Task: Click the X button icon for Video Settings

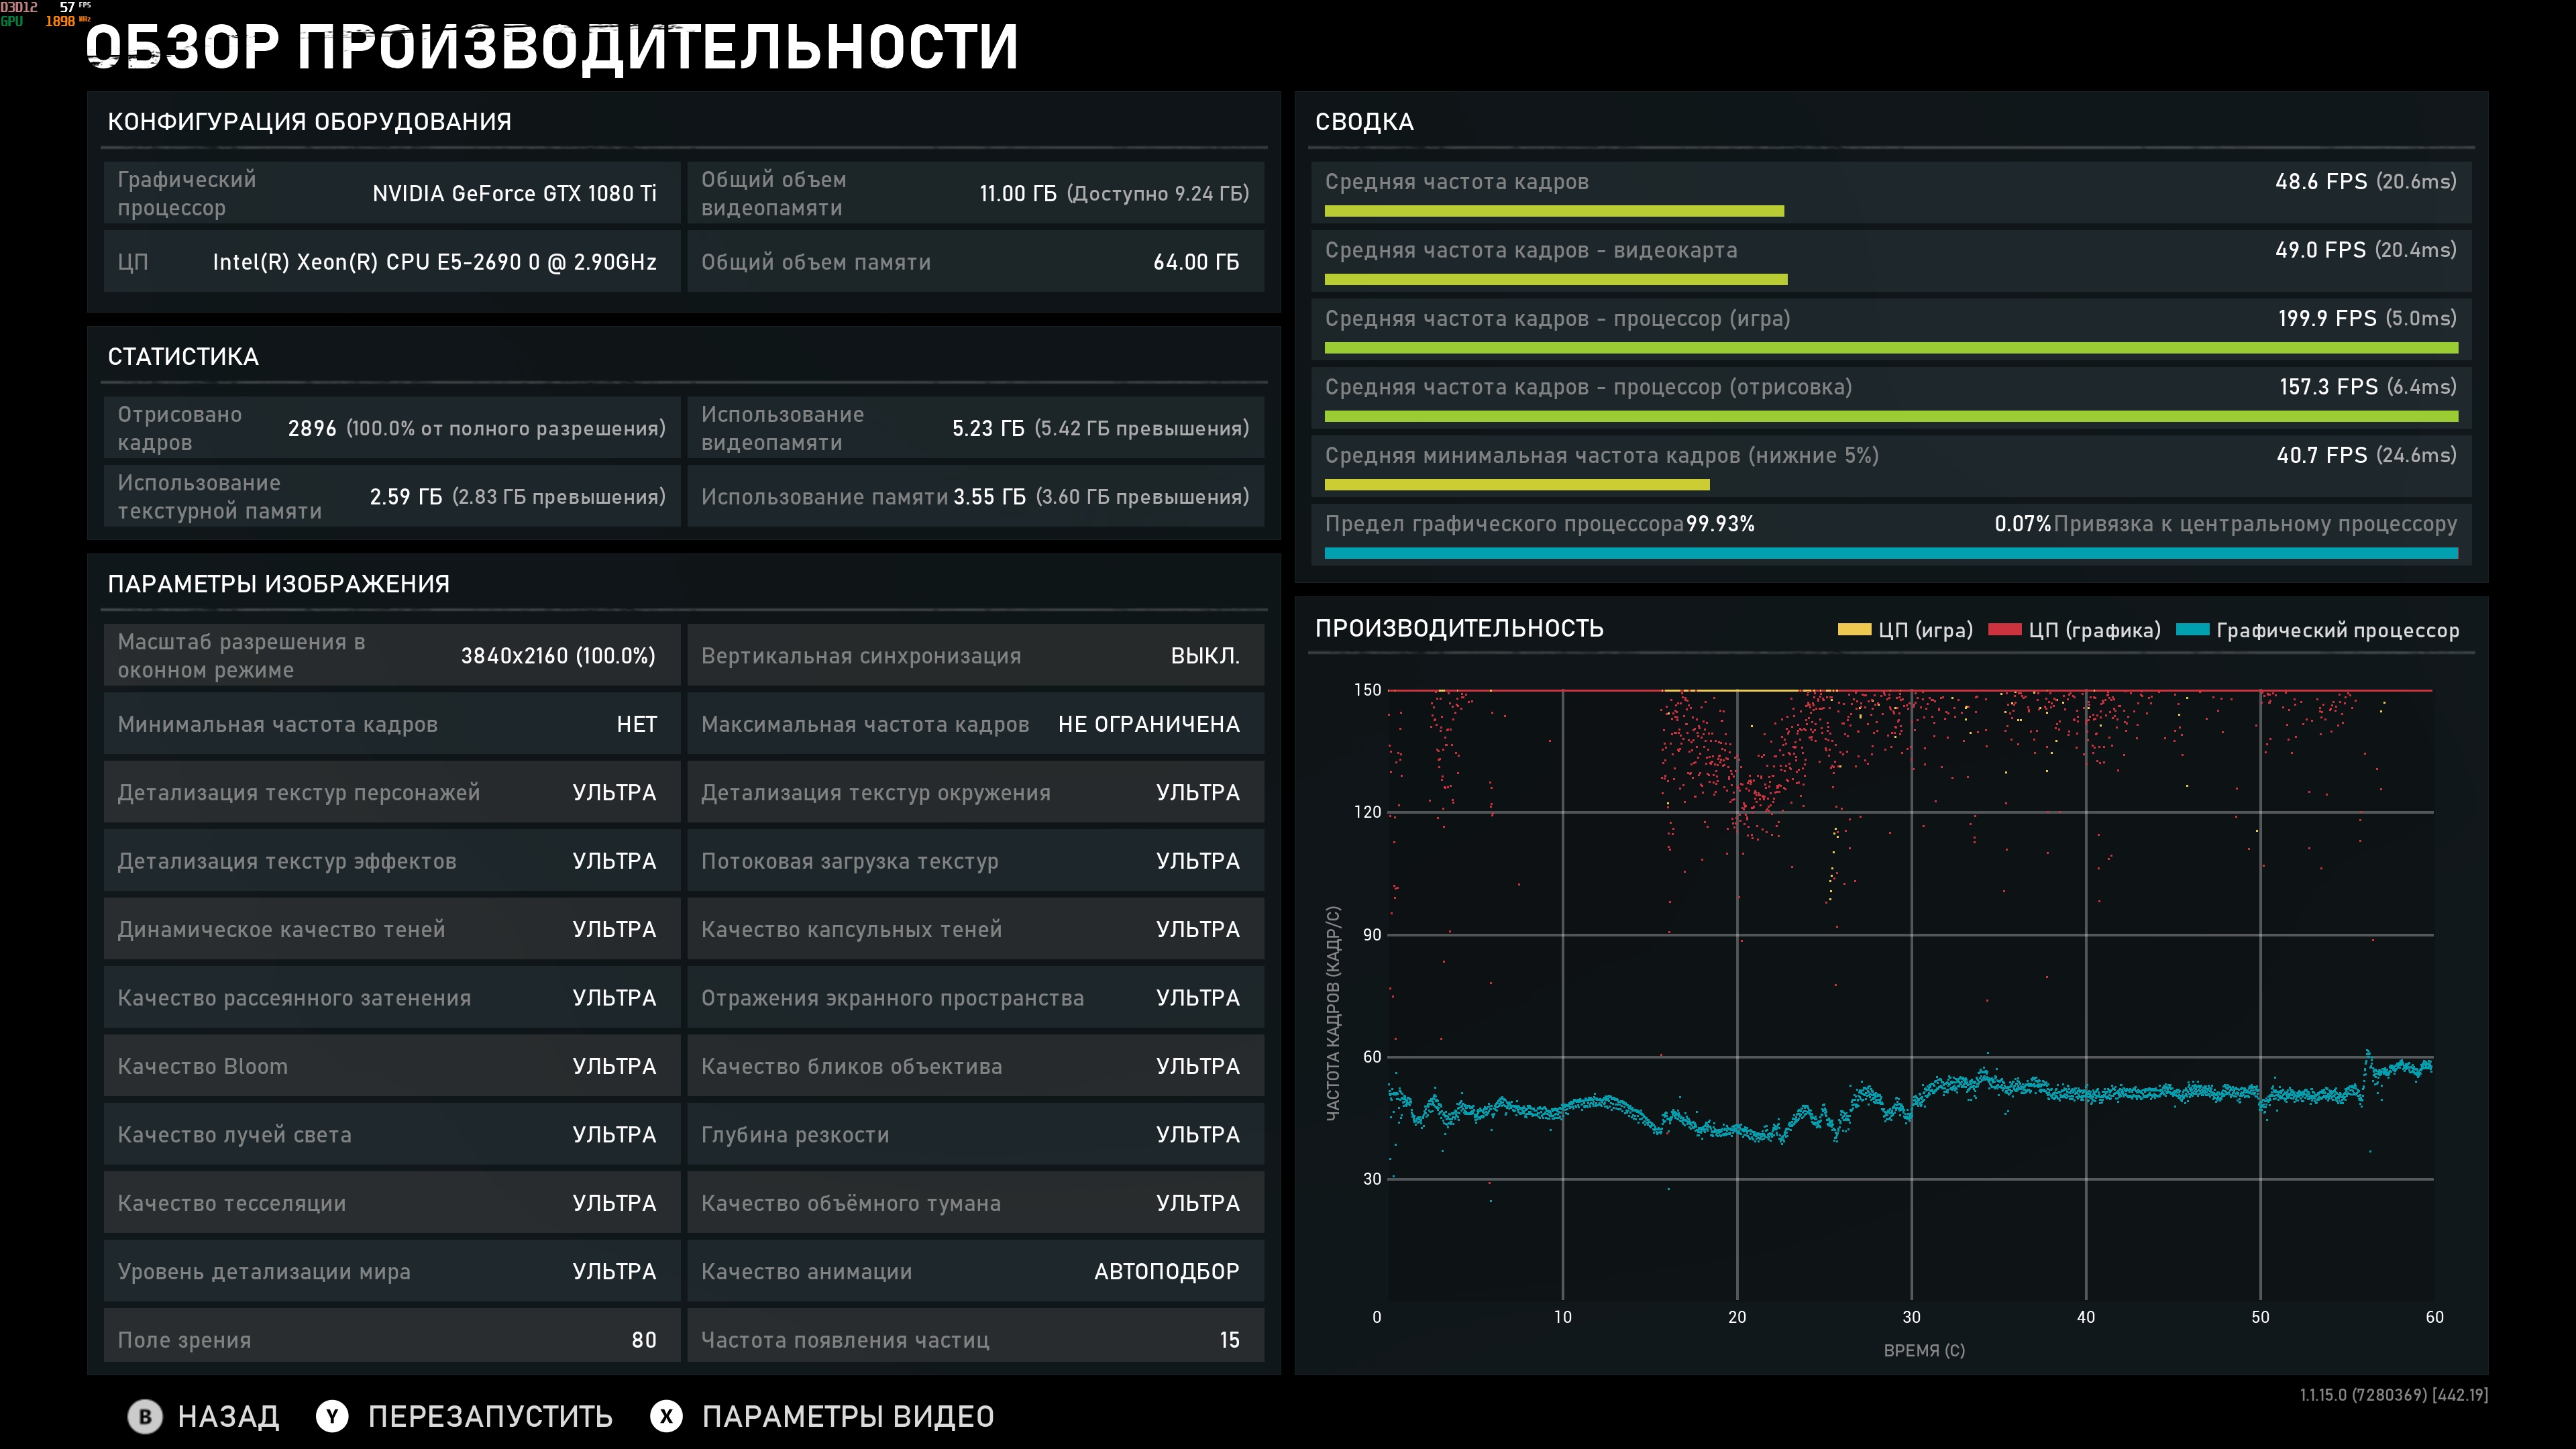Action: [666, 1416]
